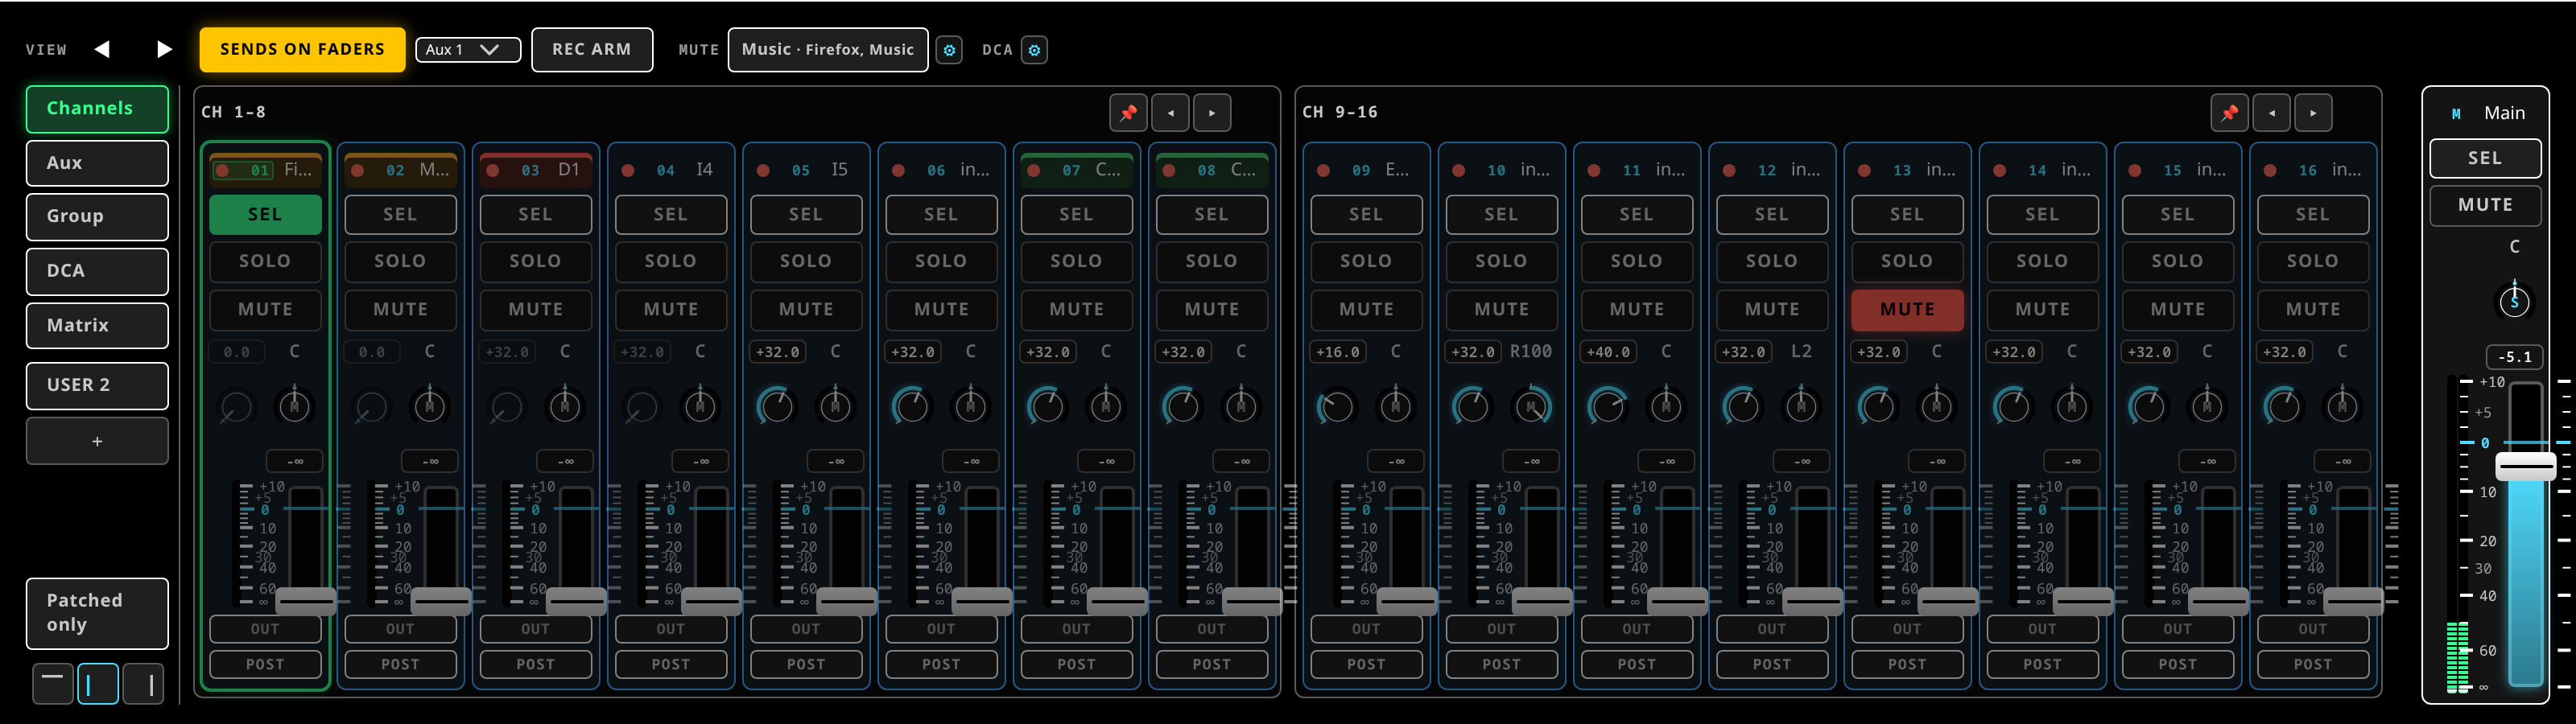Select the narrow strip width layout icon
This screenshot has width=2576, height=724.
click(52, 683)
